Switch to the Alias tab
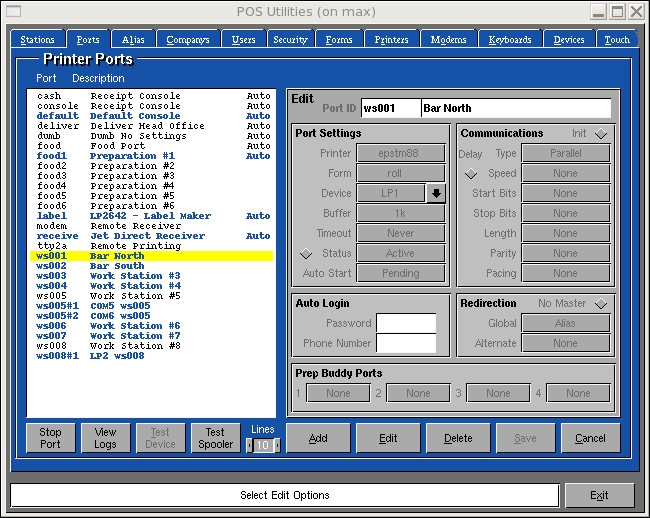Viewport: 650px width, 518px height. [x=133, y=40]
